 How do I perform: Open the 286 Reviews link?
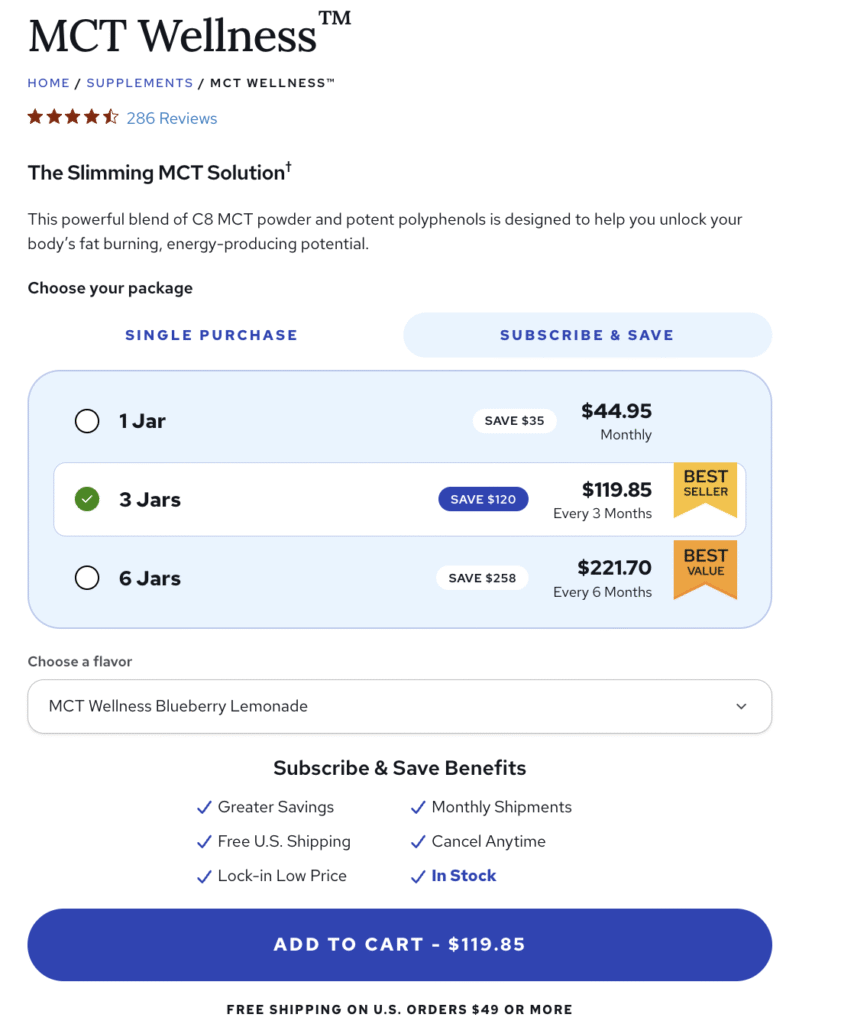coord(172,118)
